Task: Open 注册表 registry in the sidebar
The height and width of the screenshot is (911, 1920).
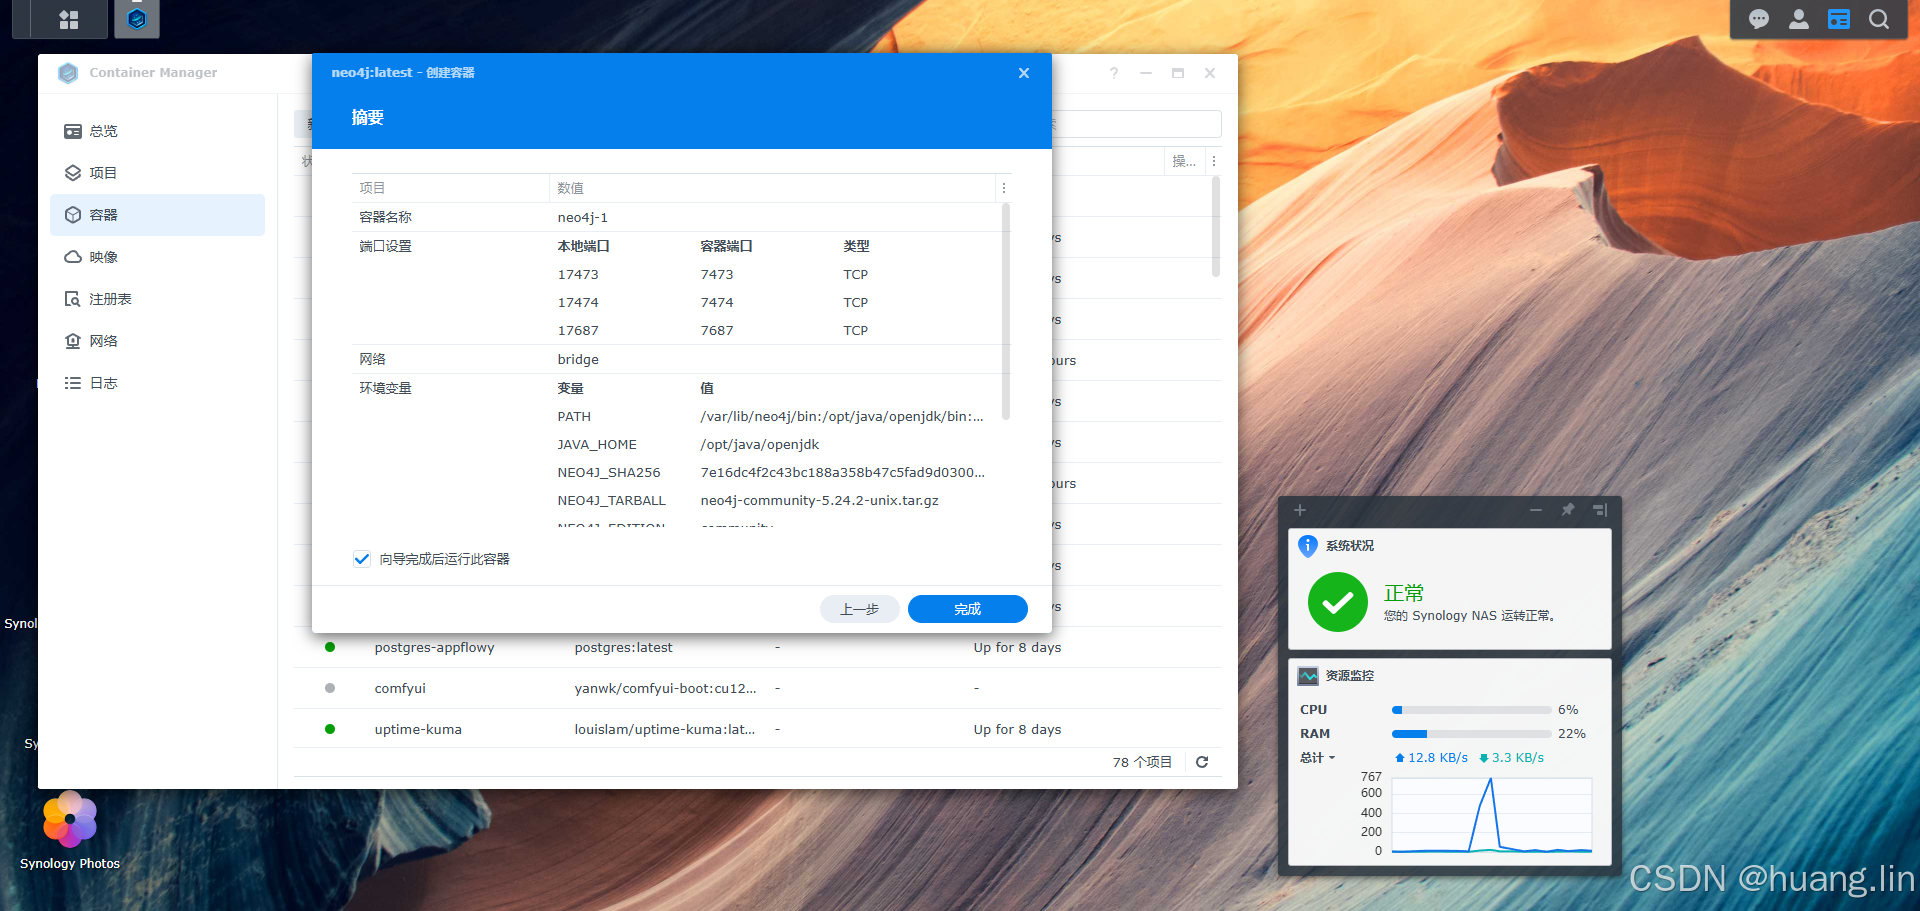Action: [157, 299]
